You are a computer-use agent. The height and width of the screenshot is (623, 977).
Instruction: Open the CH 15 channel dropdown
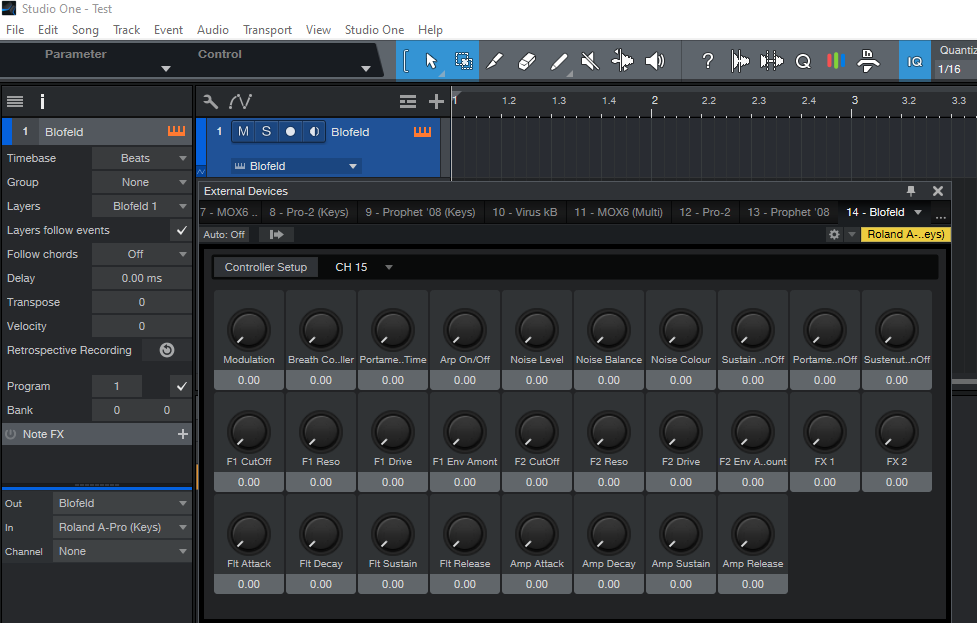pos(363,267)
